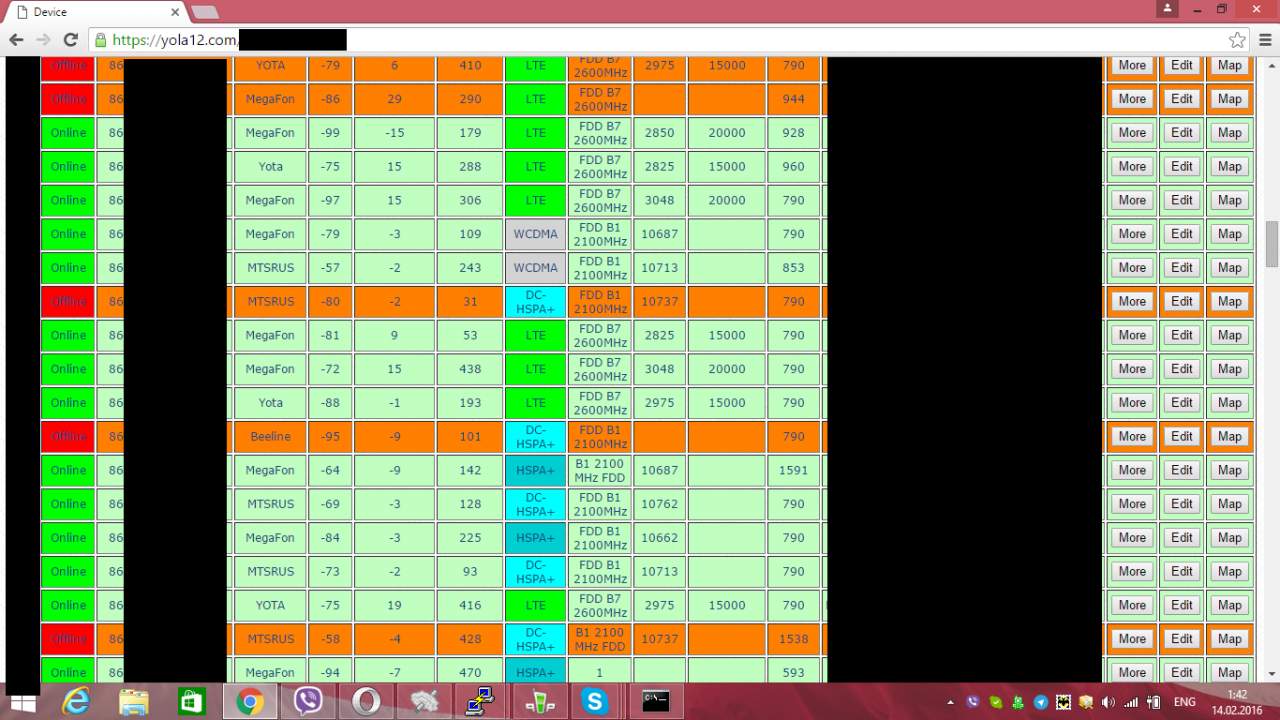The image size is (1280, 720).
Task: Edit the MTSRUS -73 row
Action: (1182, 571)
